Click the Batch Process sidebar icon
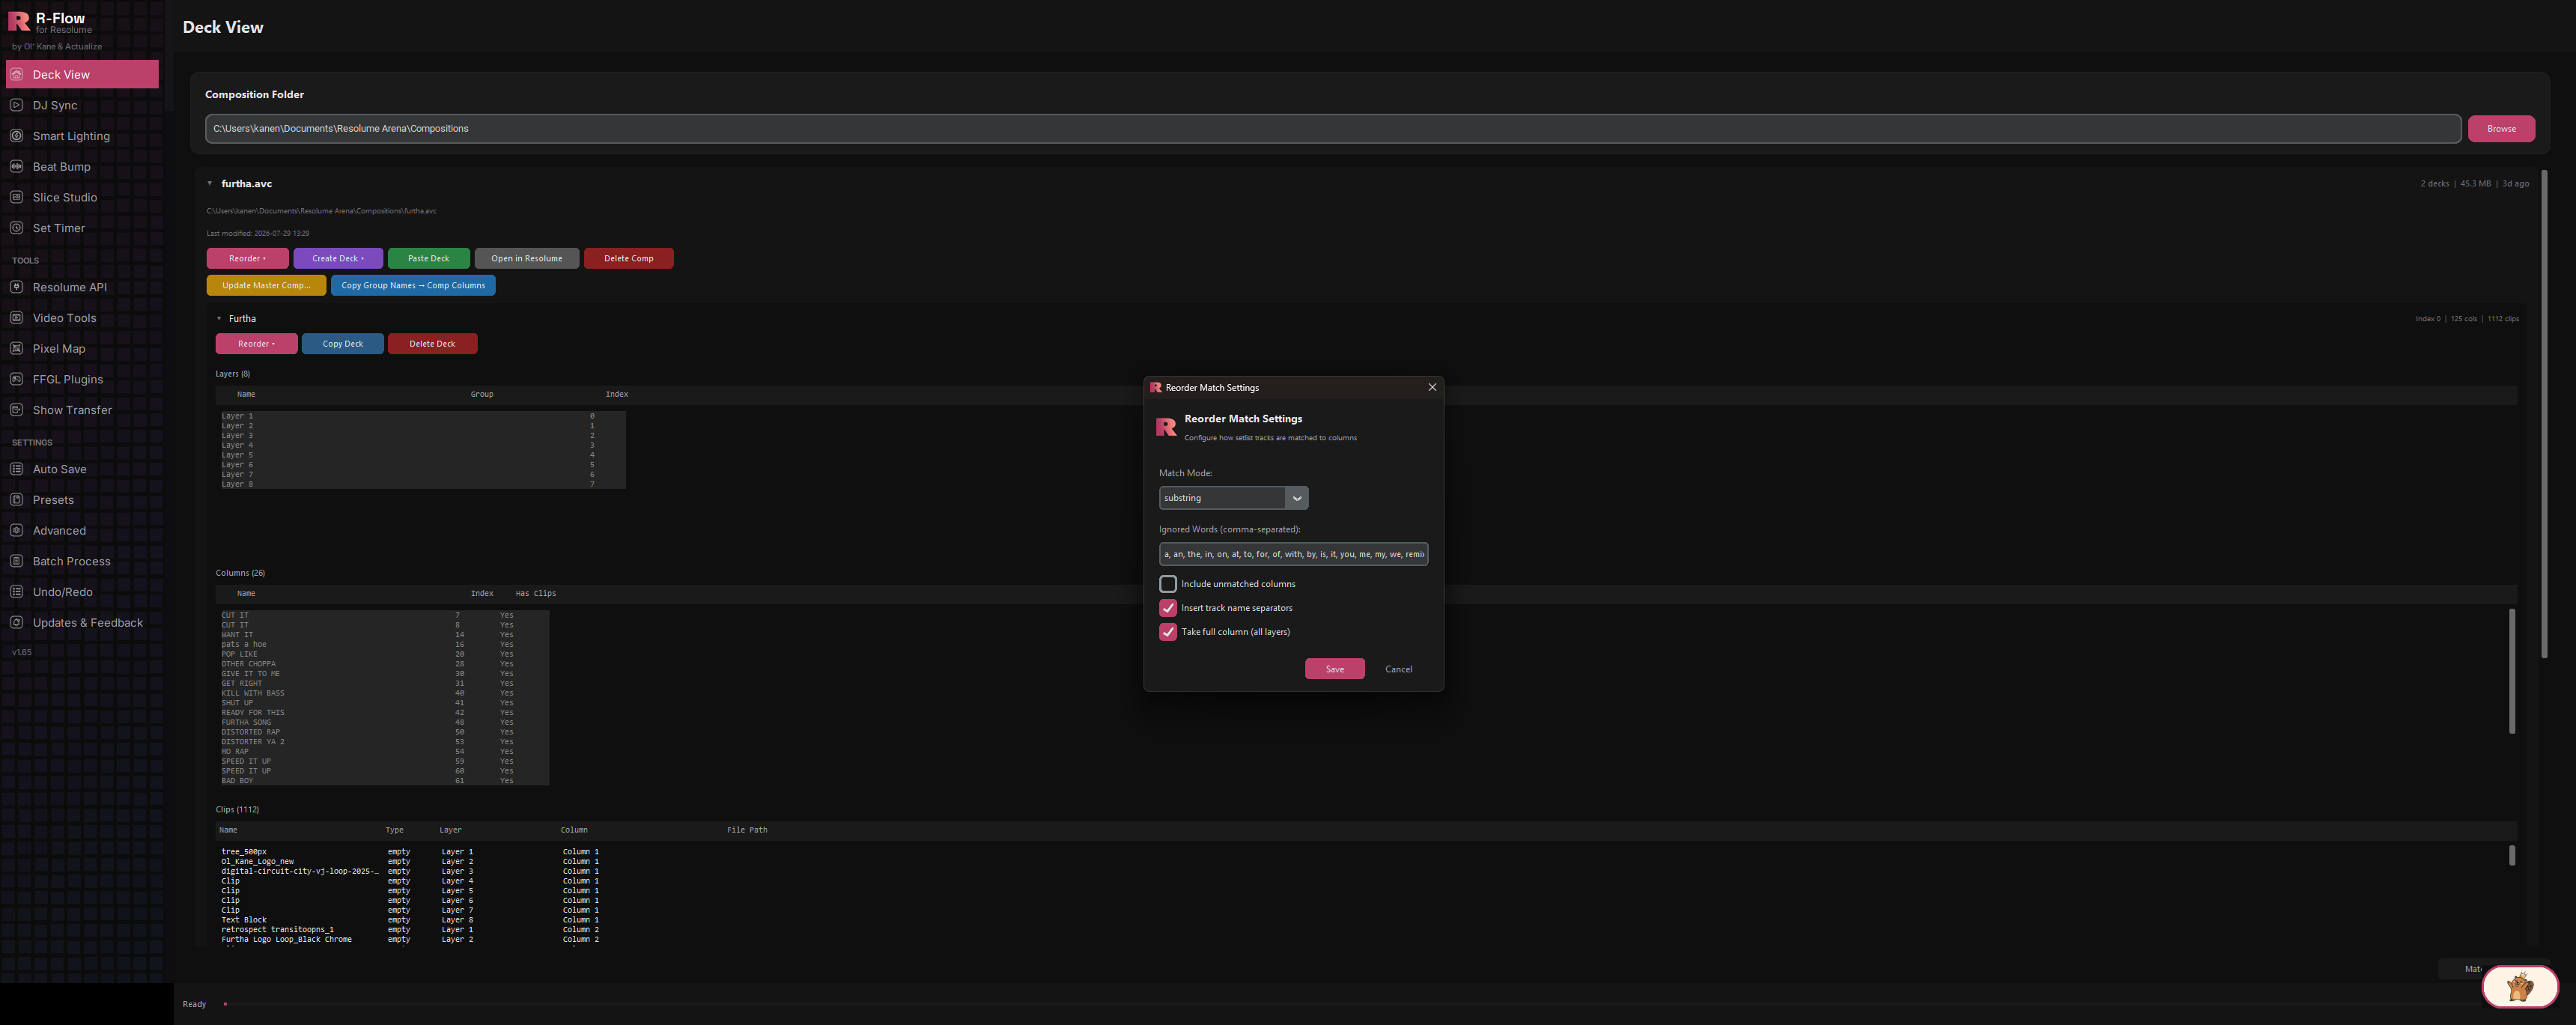Image resolution: width=2576 pixels, height=1025 pixels. point(16,561)
